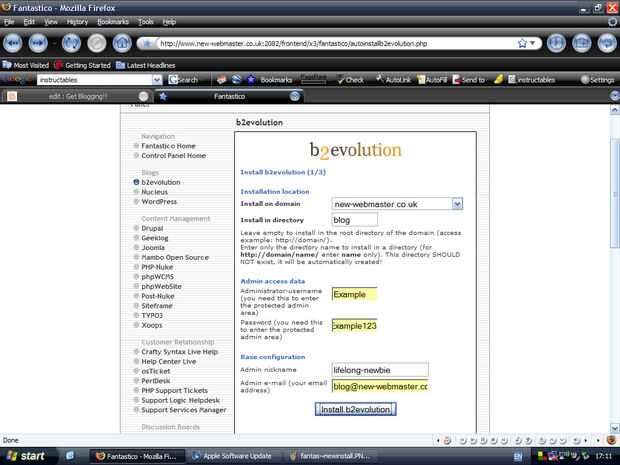The width and height of the screenshot is (620, 465).
Task: Open the Control Panel Home link
Action: pyautogui.click(x=174, y=156)
